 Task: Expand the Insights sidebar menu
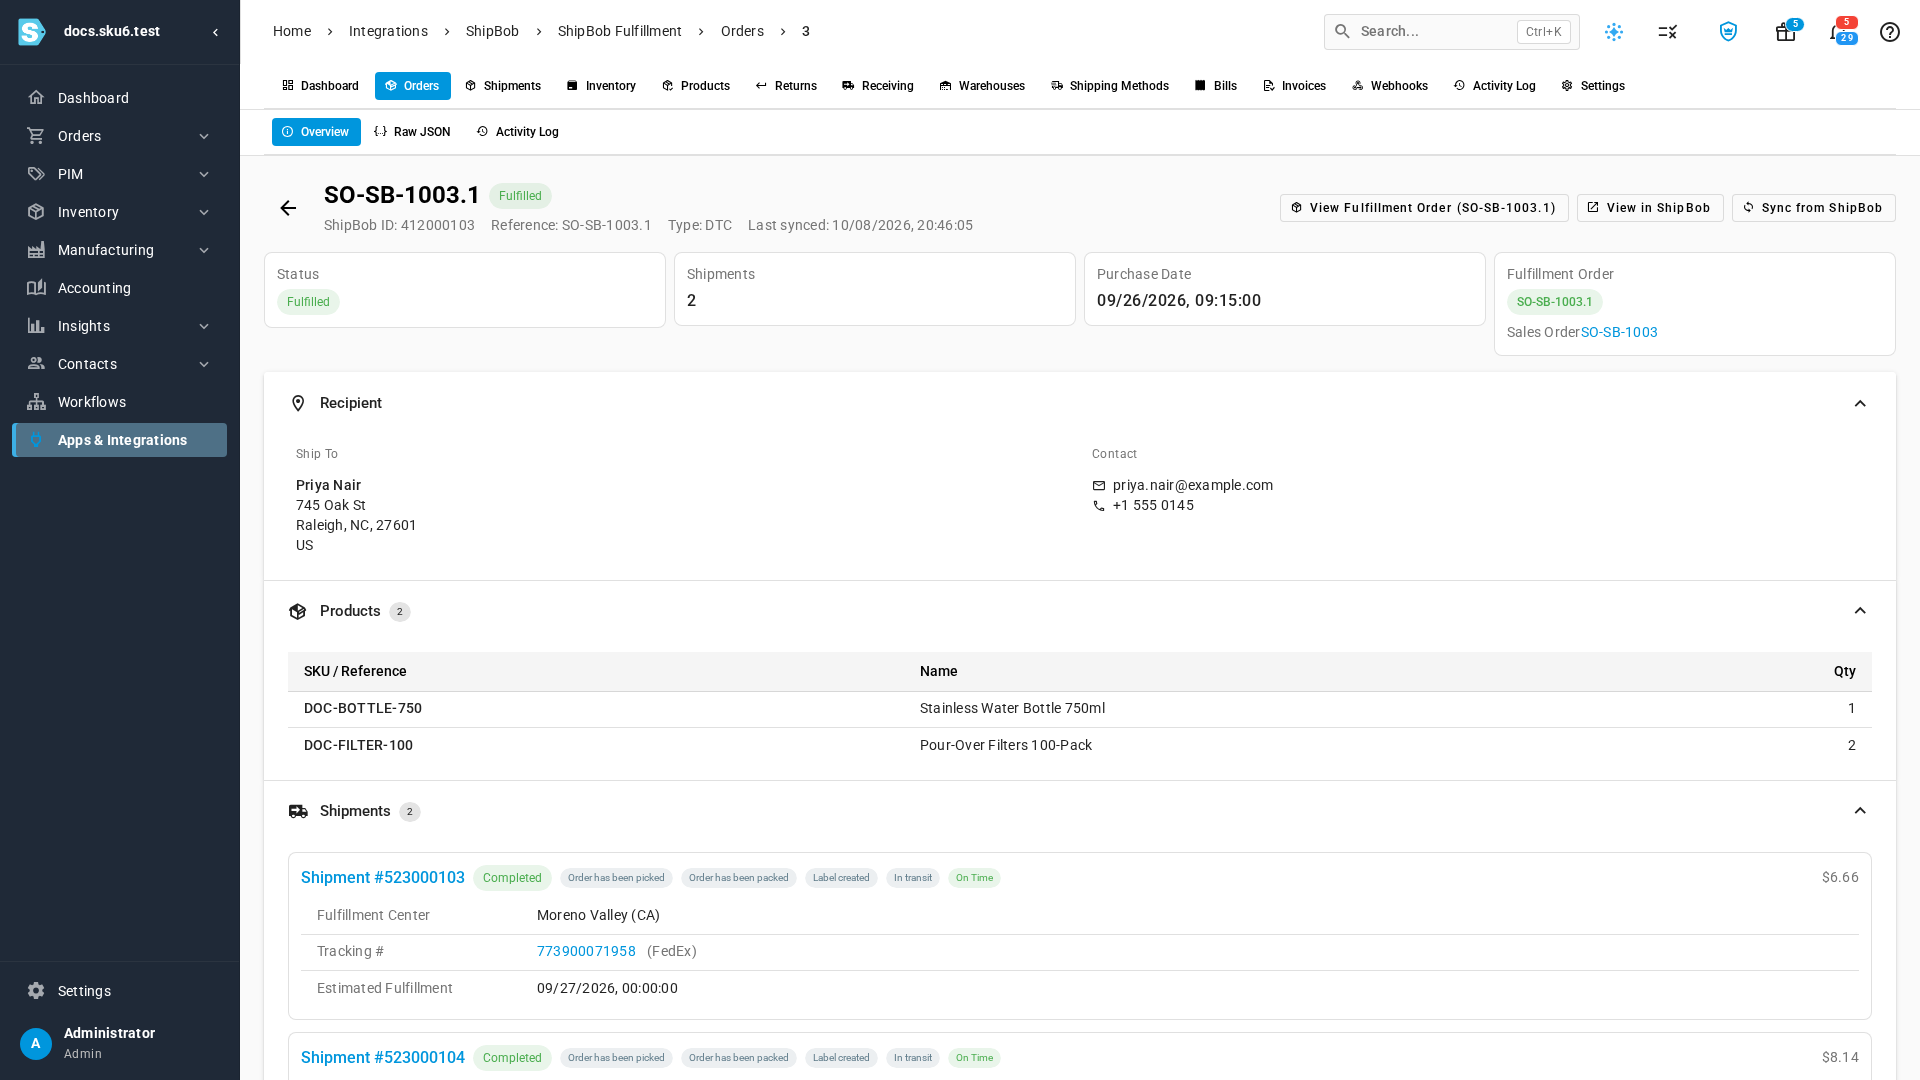coord(119,326)
